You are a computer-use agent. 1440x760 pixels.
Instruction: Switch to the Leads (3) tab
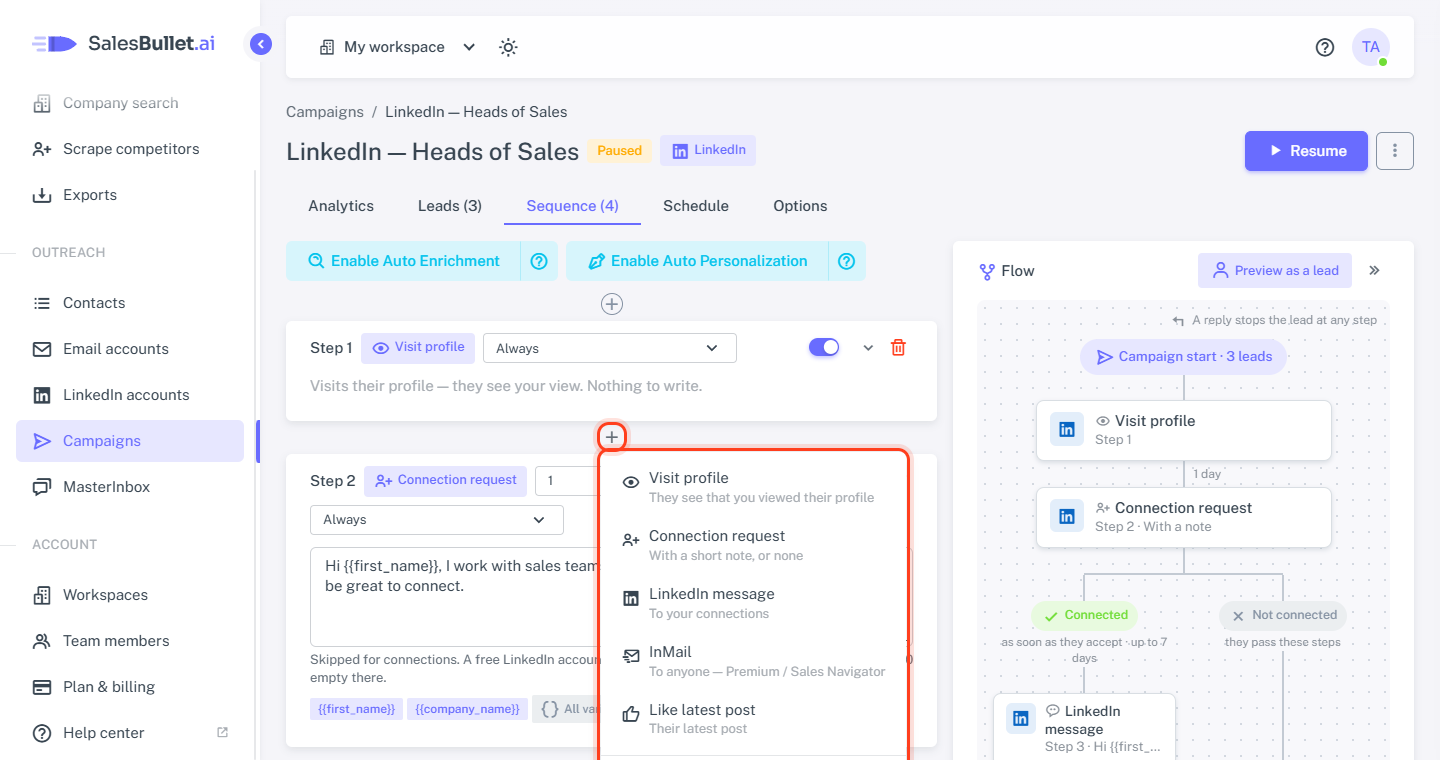pos(450,206)
